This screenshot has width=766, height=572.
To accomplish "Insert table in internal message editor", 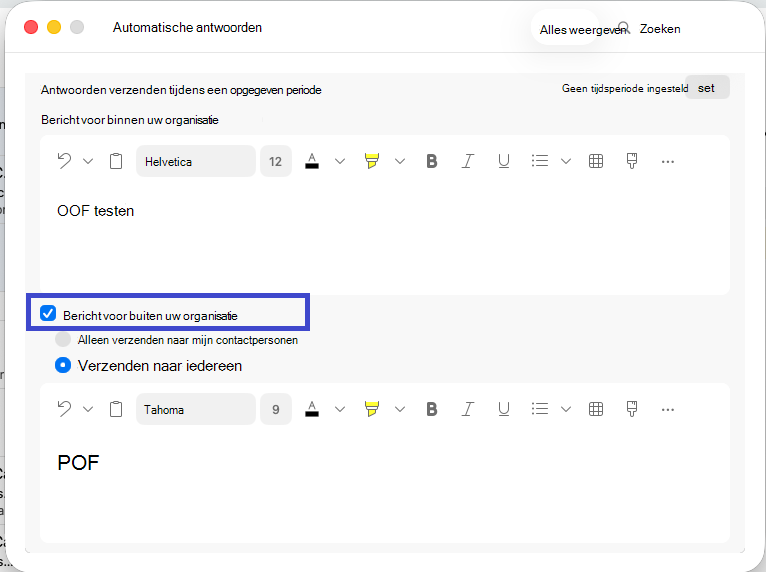I will (x=596, y=161).
